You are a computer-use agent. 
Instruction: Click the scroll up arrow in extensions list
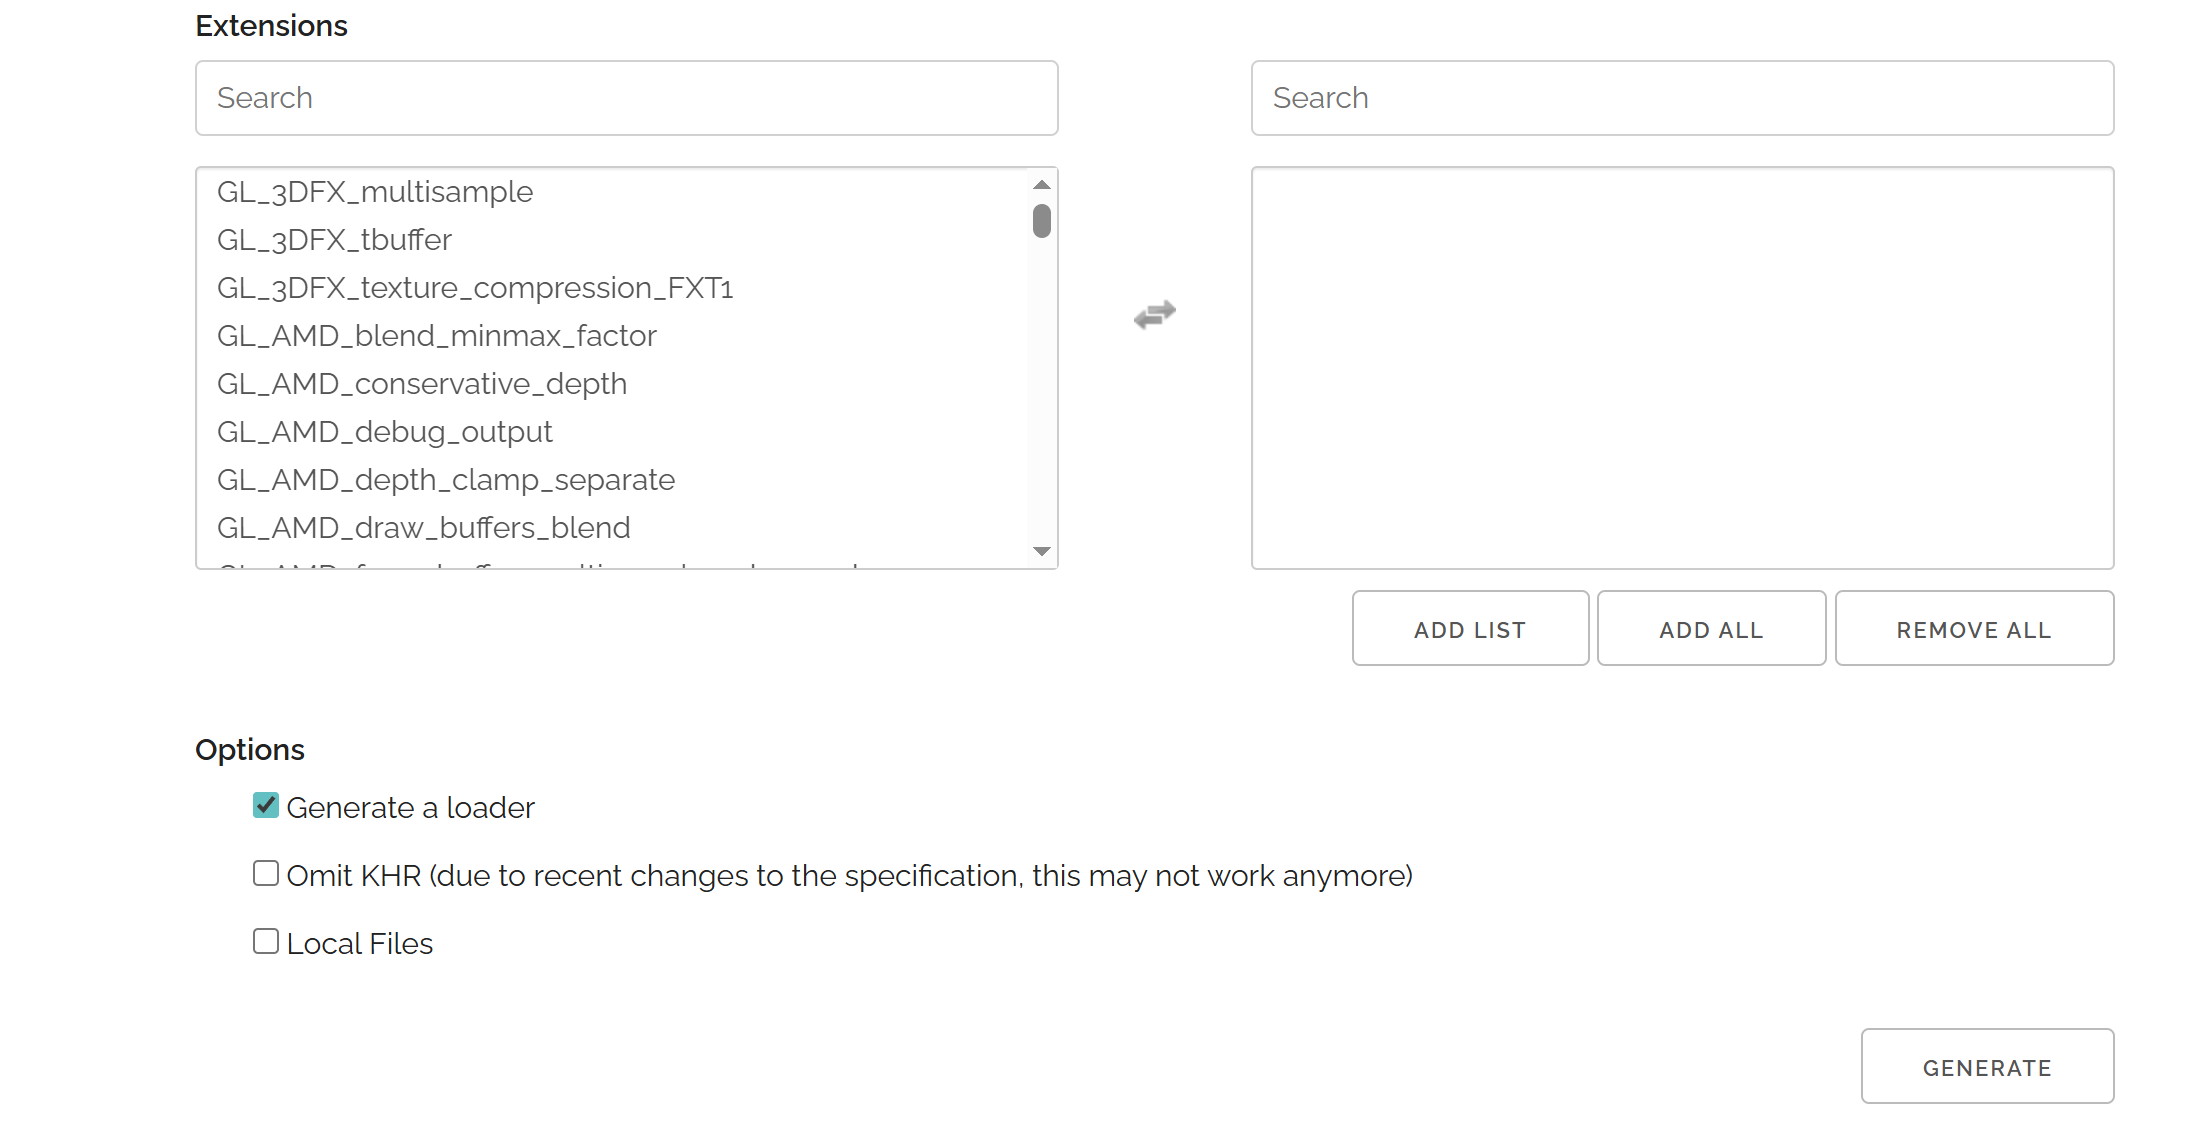1042,185
